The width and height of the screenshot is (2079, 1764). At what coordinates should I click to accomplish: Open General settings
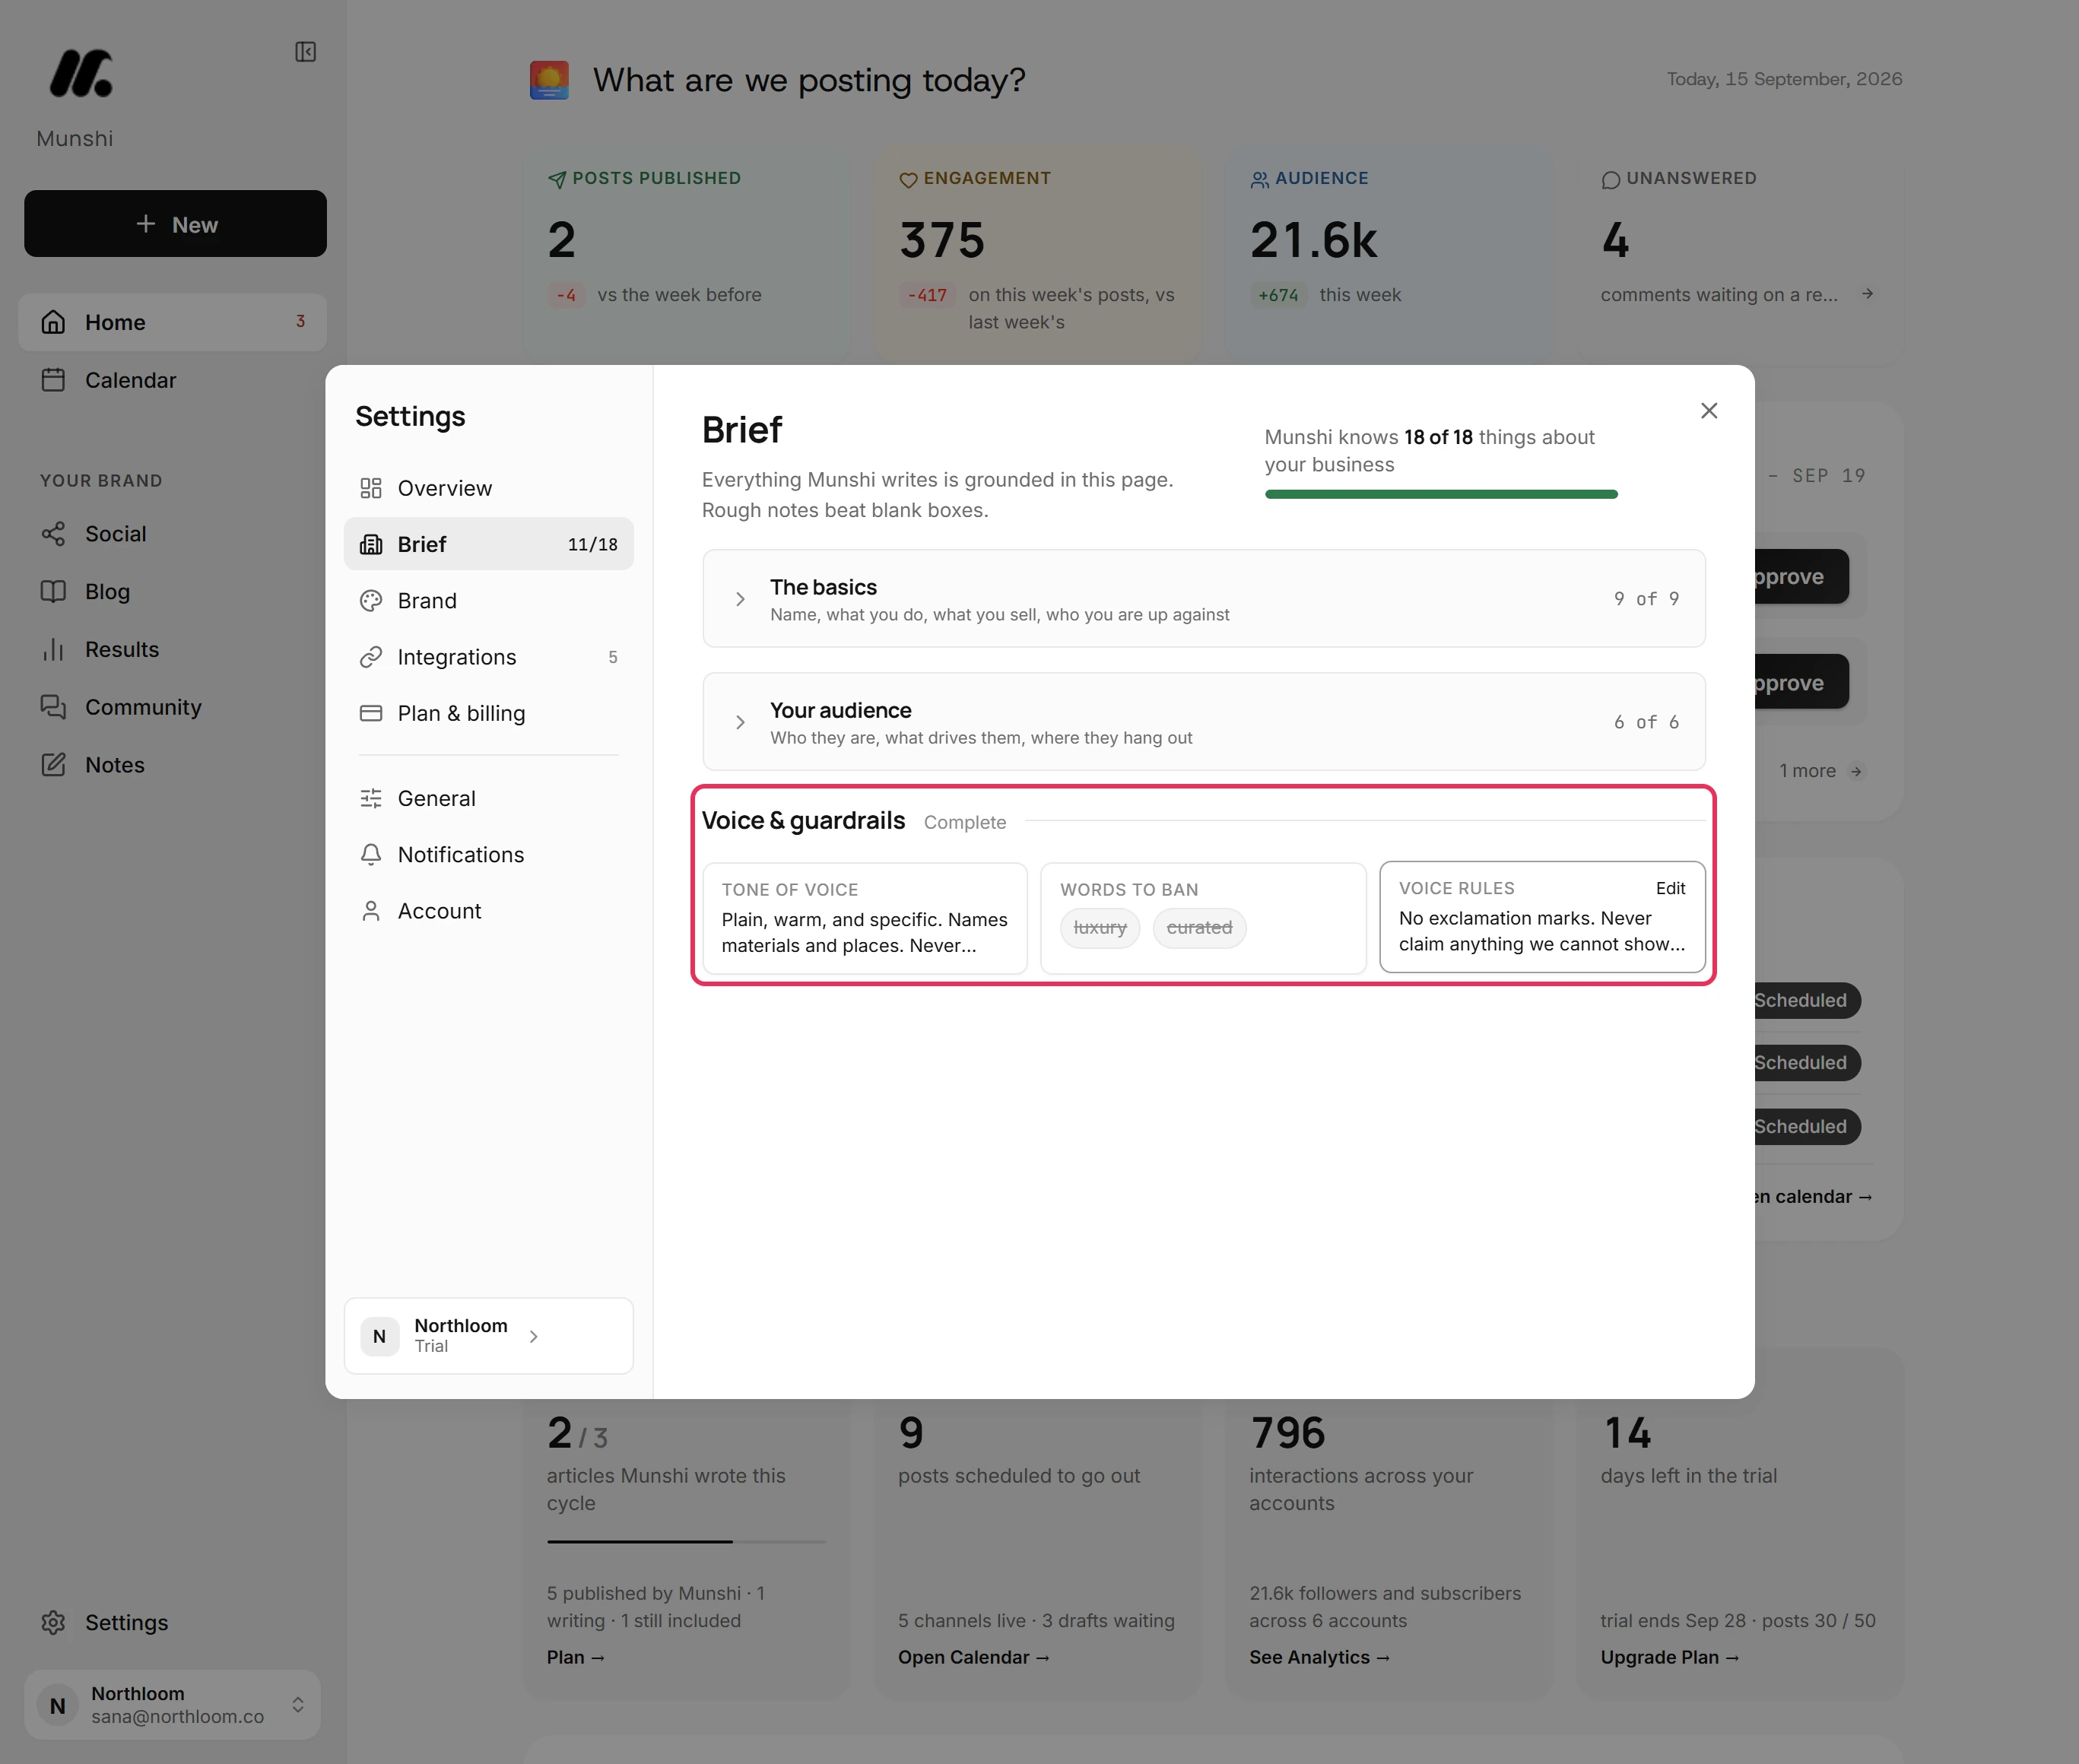(489, 798)
